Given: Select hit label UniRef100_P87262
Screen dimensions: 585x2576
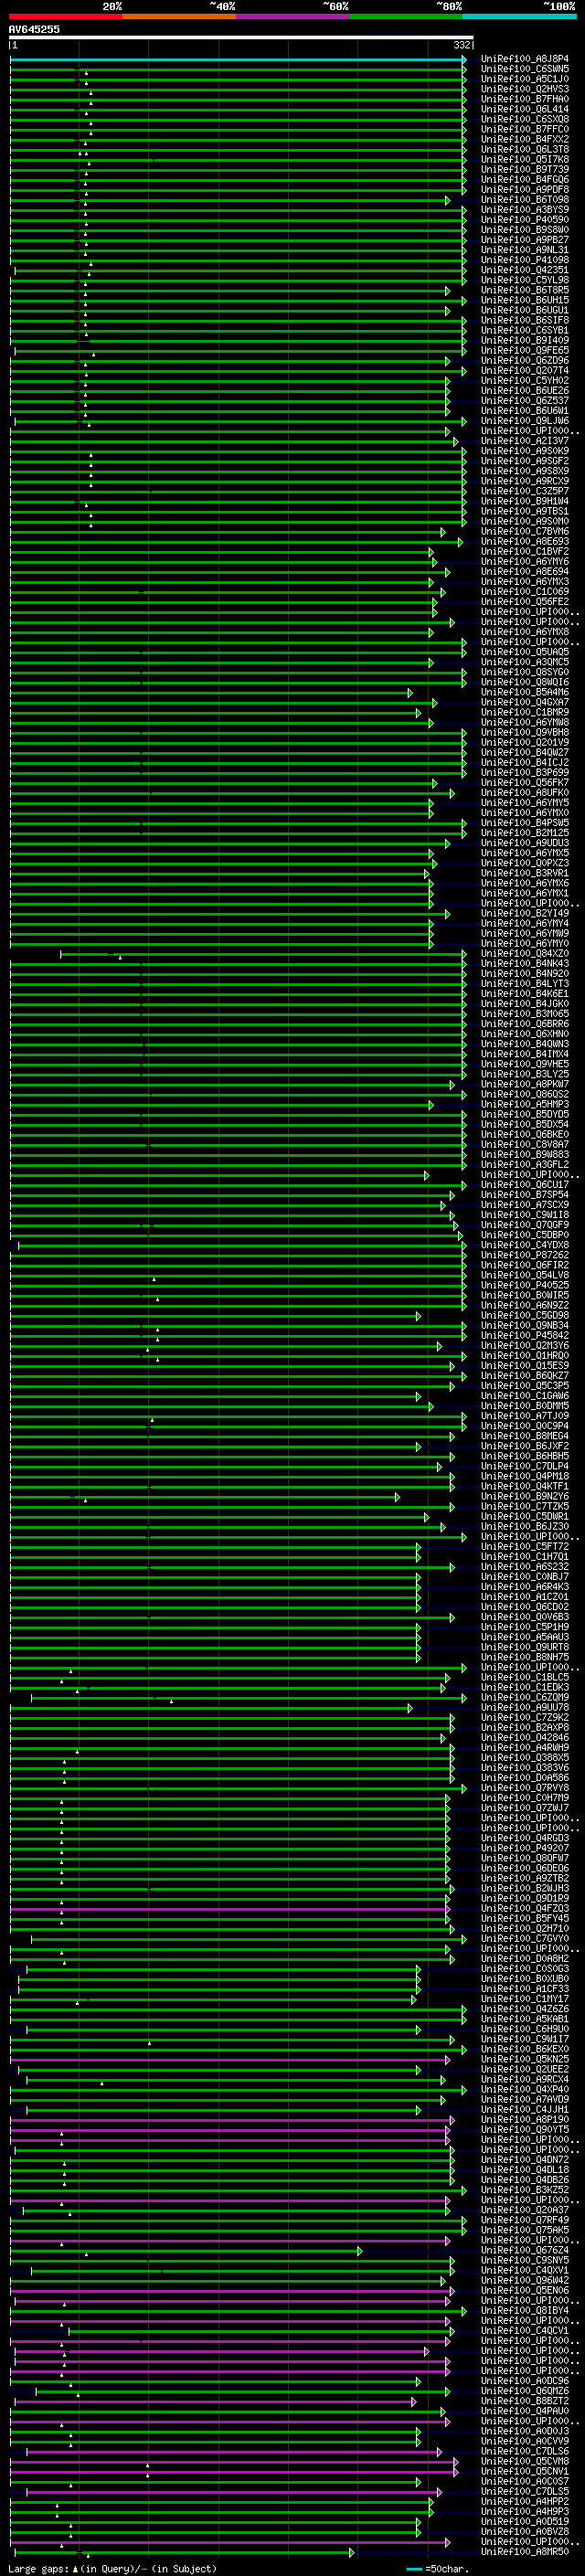Looking at the screenshot, I should coord(525,1255).
